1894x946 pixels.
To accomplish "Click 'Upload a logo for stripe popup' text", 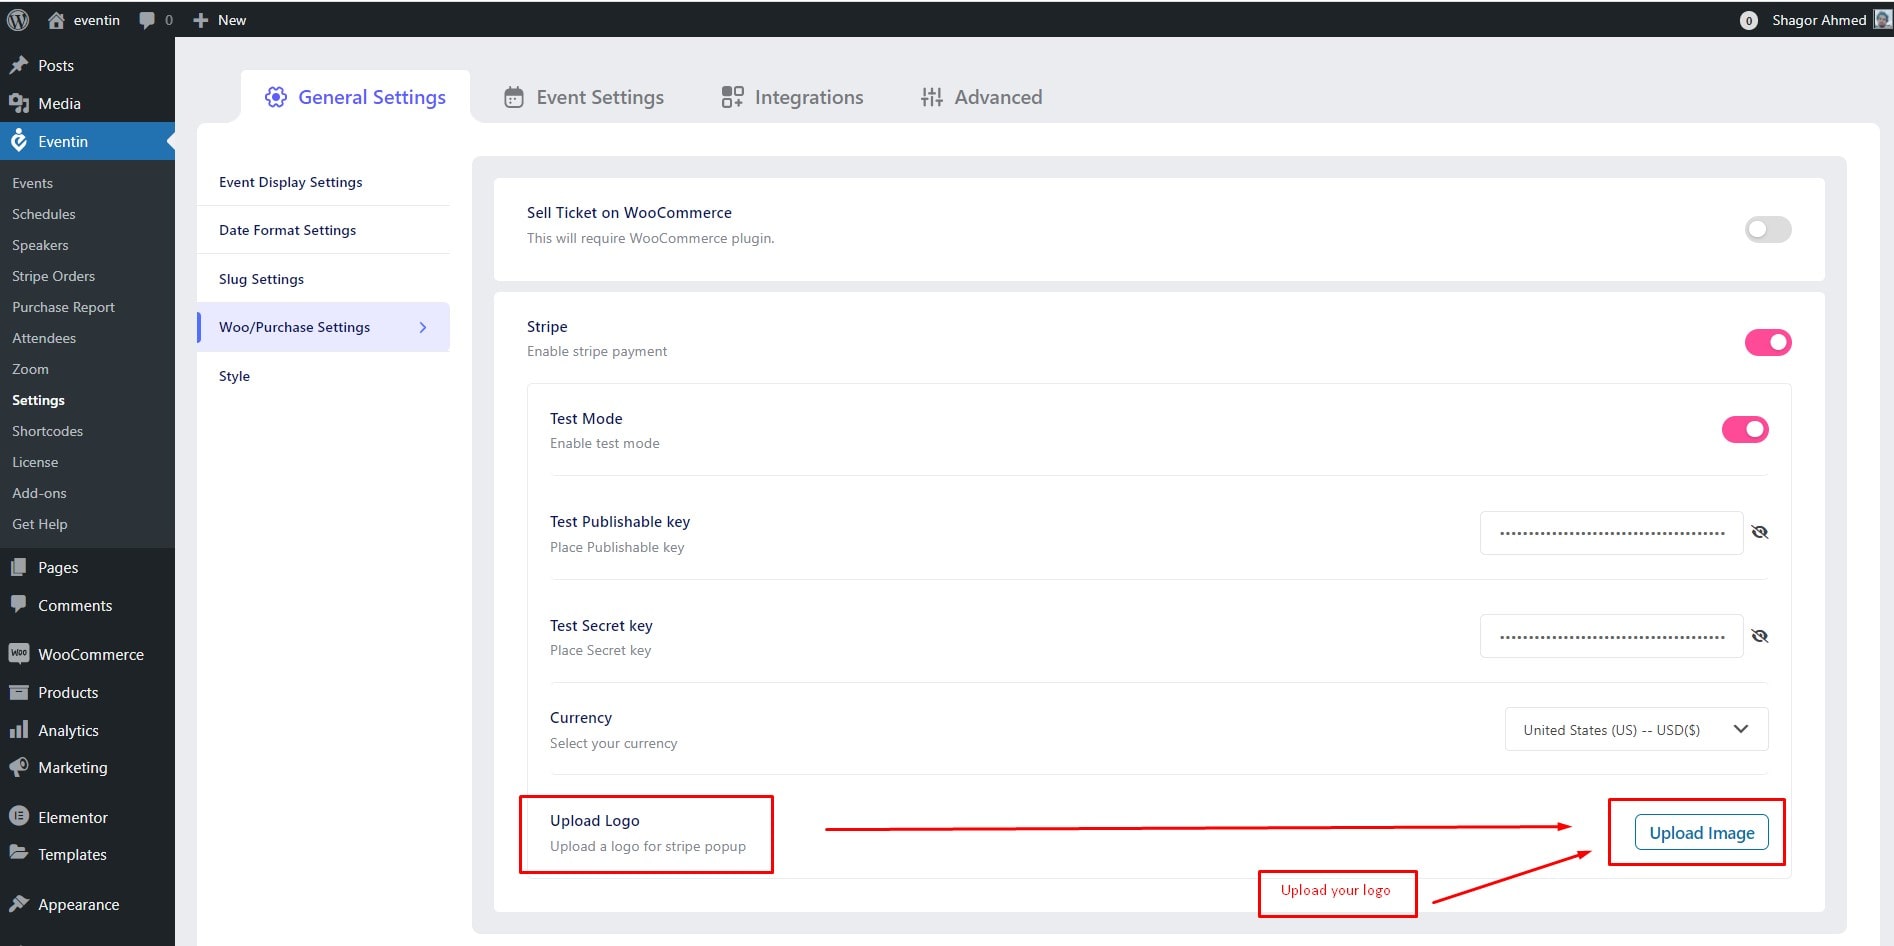I will pos(648,846).
